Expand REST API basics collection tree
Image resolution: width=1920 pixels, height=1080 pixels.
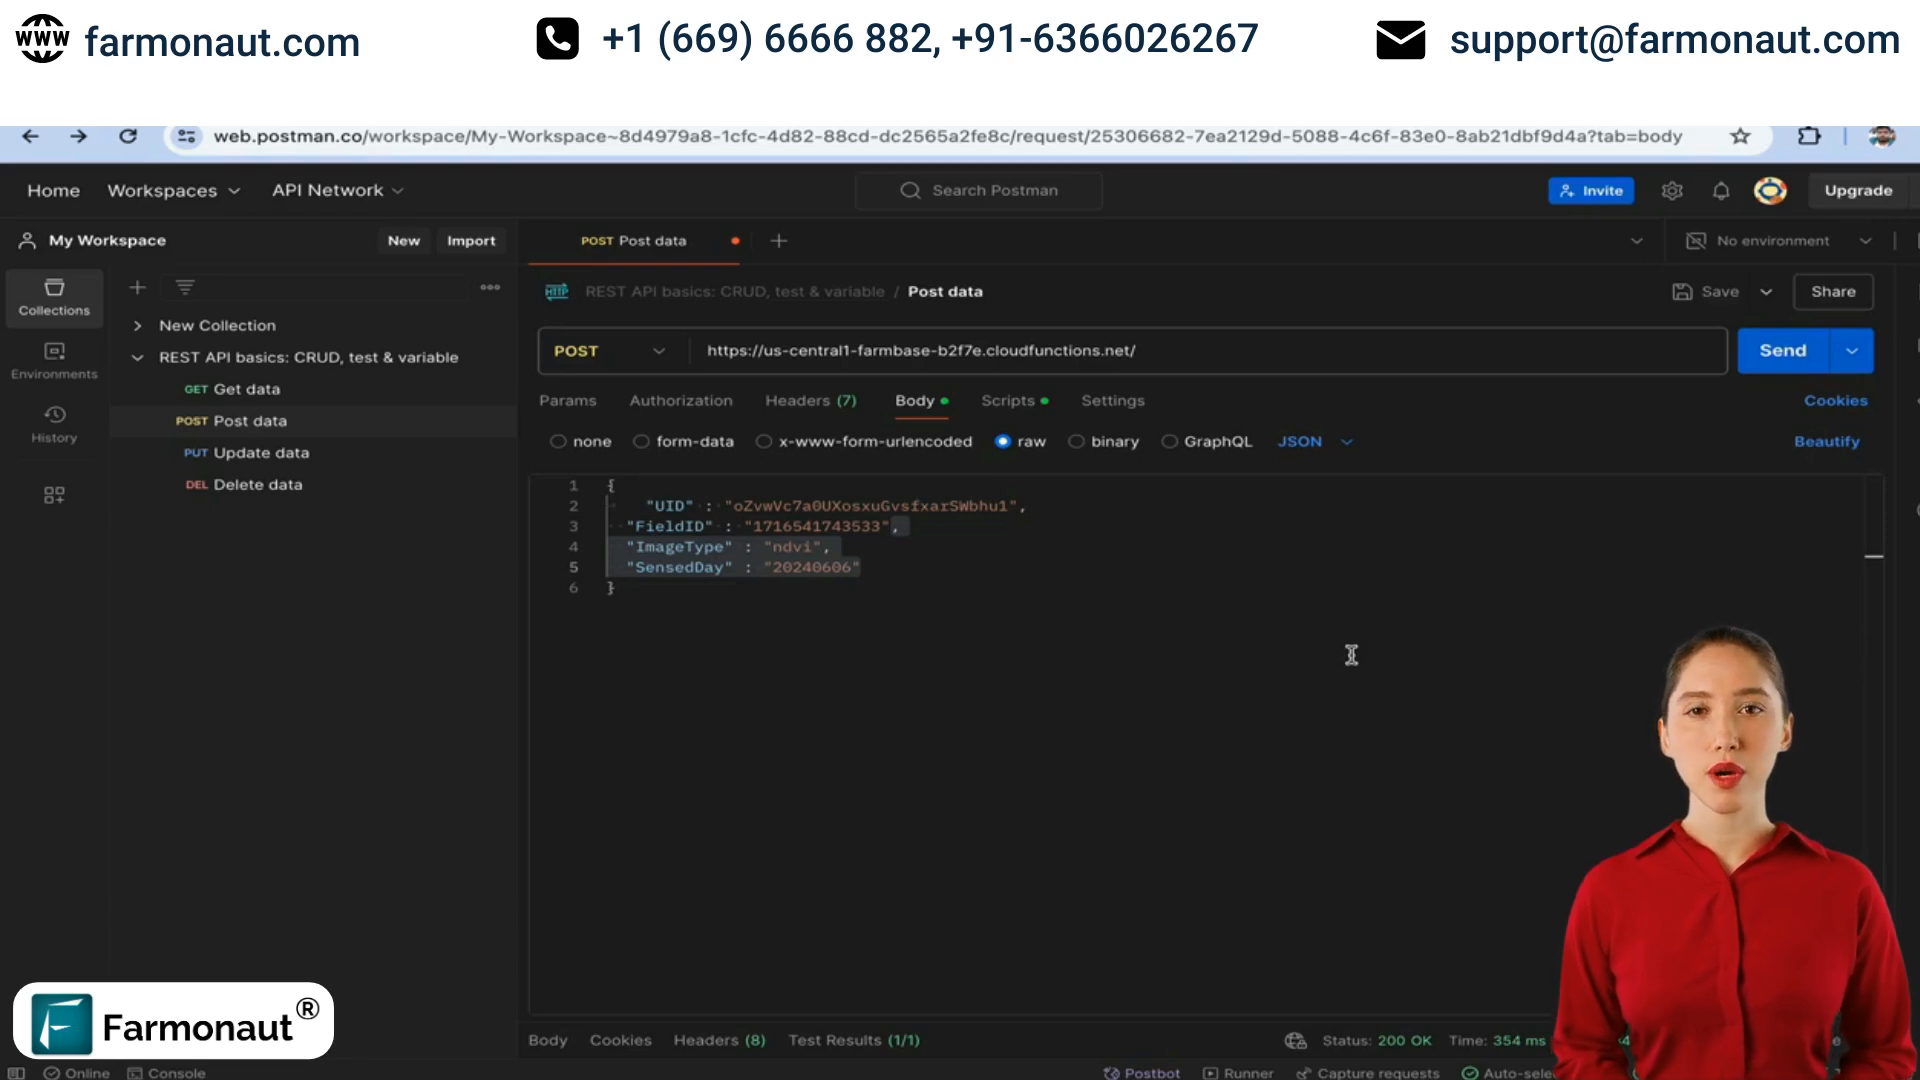click(x=137, y=357)
